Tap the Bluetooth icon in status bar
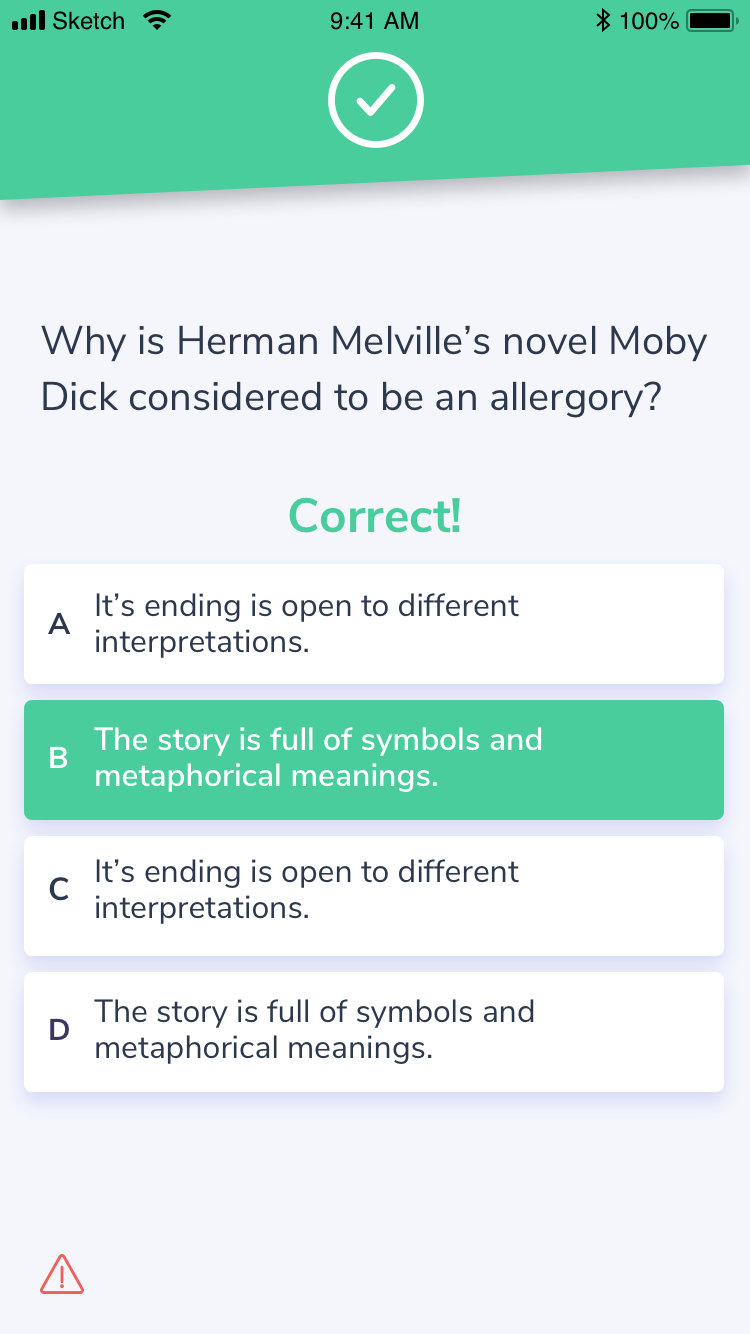The image size is (750, 1334). (x=603, y=18)
